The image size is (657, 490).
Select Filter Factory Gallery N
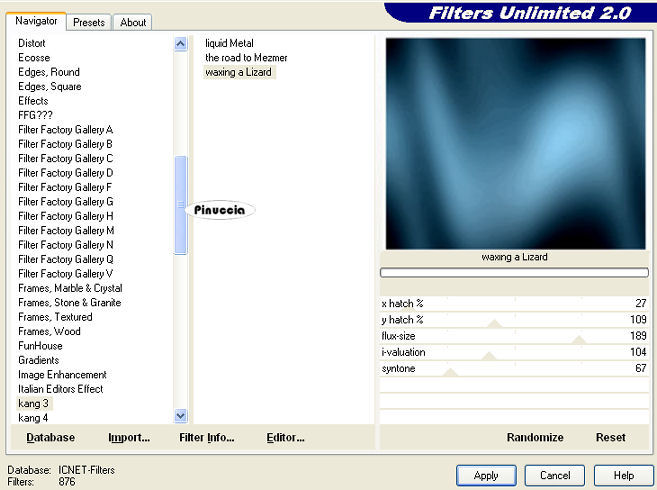point(66,245)
